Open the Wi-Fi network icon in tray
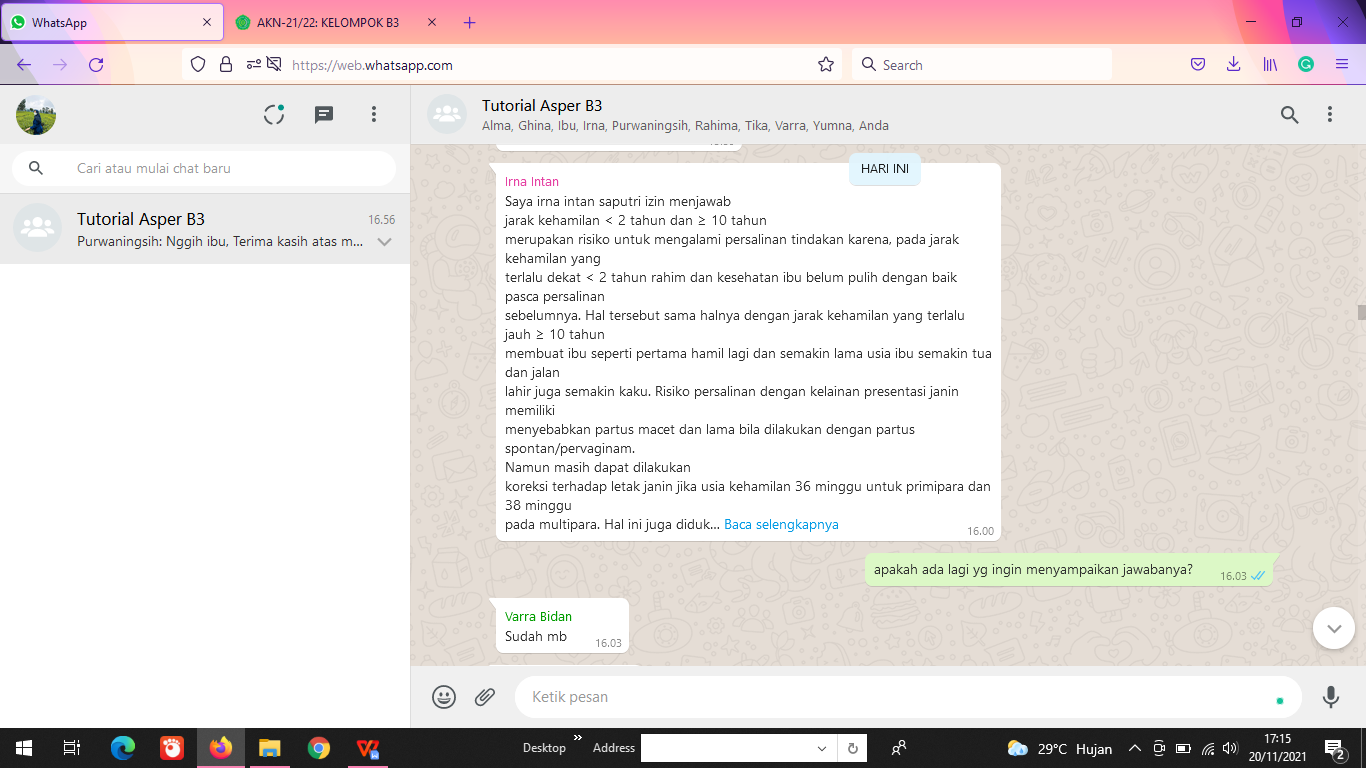1366x768 pixels. pyautogui.click(x=1208, y=748)
